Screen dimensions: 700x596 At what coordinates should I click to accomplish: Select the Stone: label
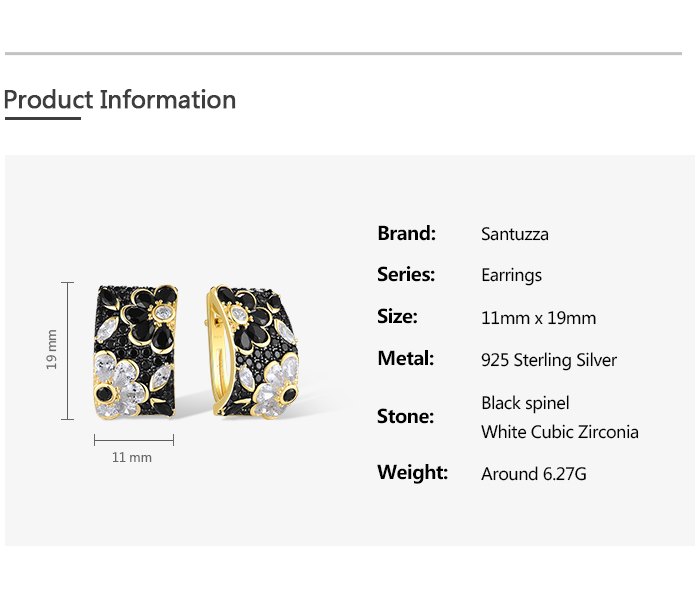[x=405, y=417]
